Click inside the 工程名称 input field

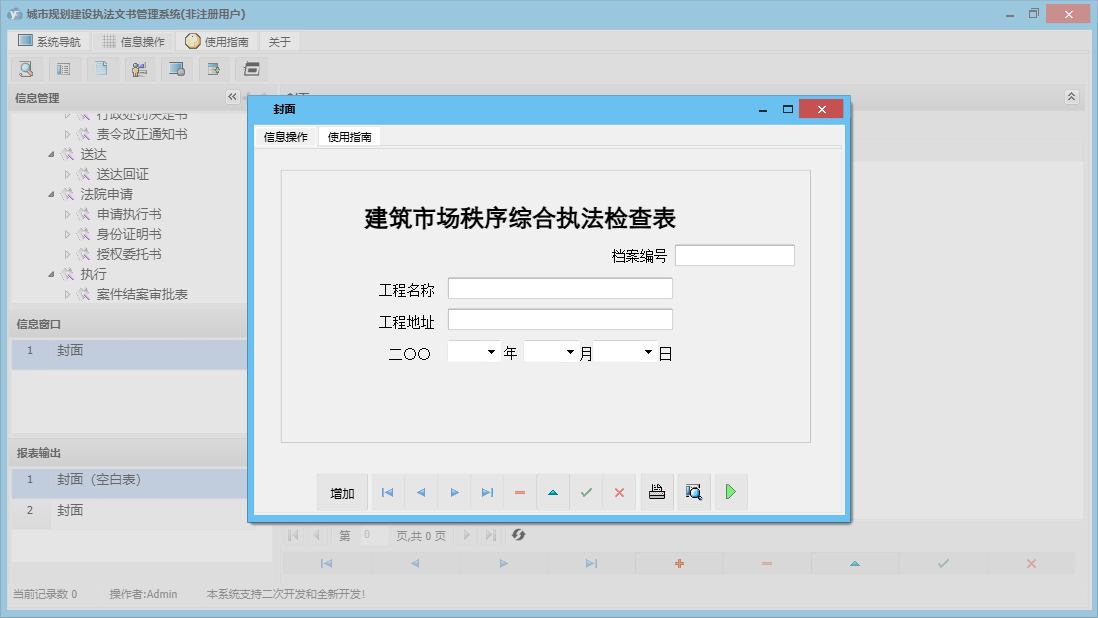coord(560,288)
